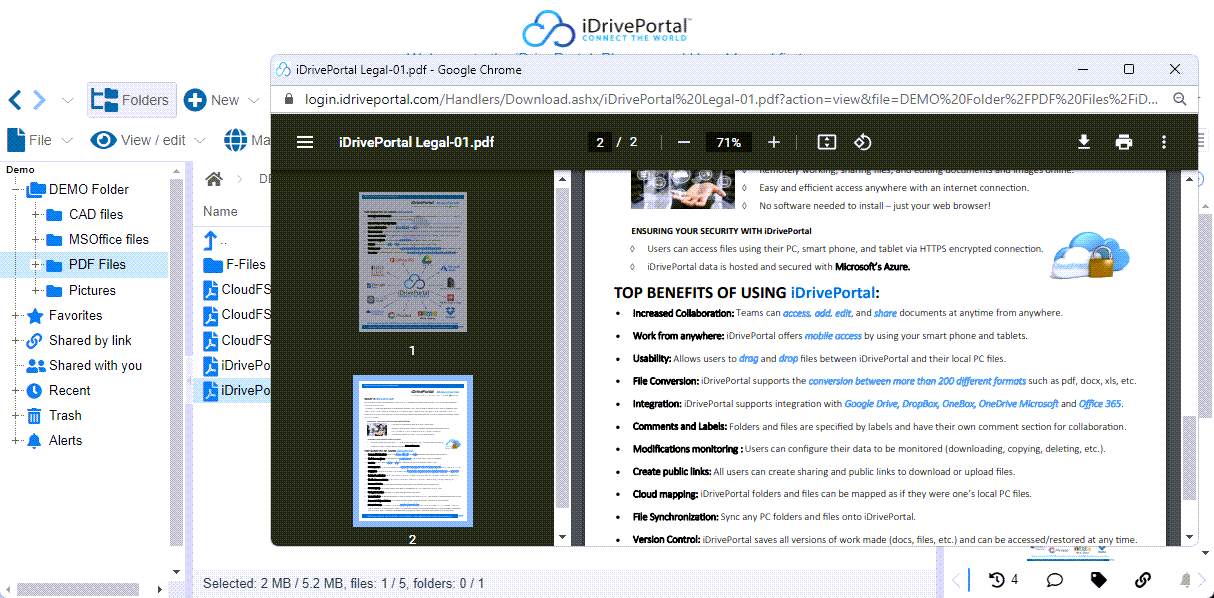1214x598 pixels.
Task: Click the fit to page icon
Action: point(826,142)
